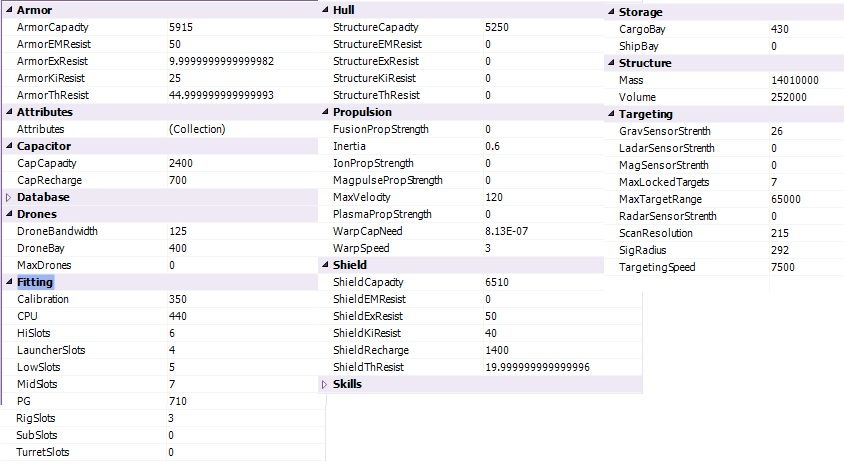Screen dimensions: 844x467
Task: Collapse the Armor category
Action: click(x=9, y=10)
